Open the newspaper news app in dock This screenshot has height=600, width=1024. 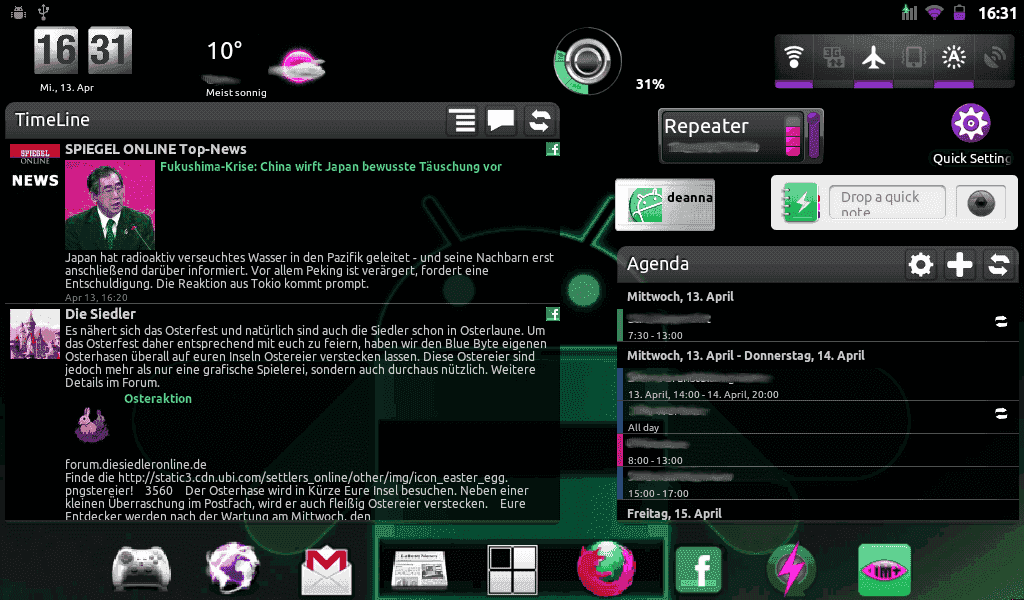click(420, 569)
